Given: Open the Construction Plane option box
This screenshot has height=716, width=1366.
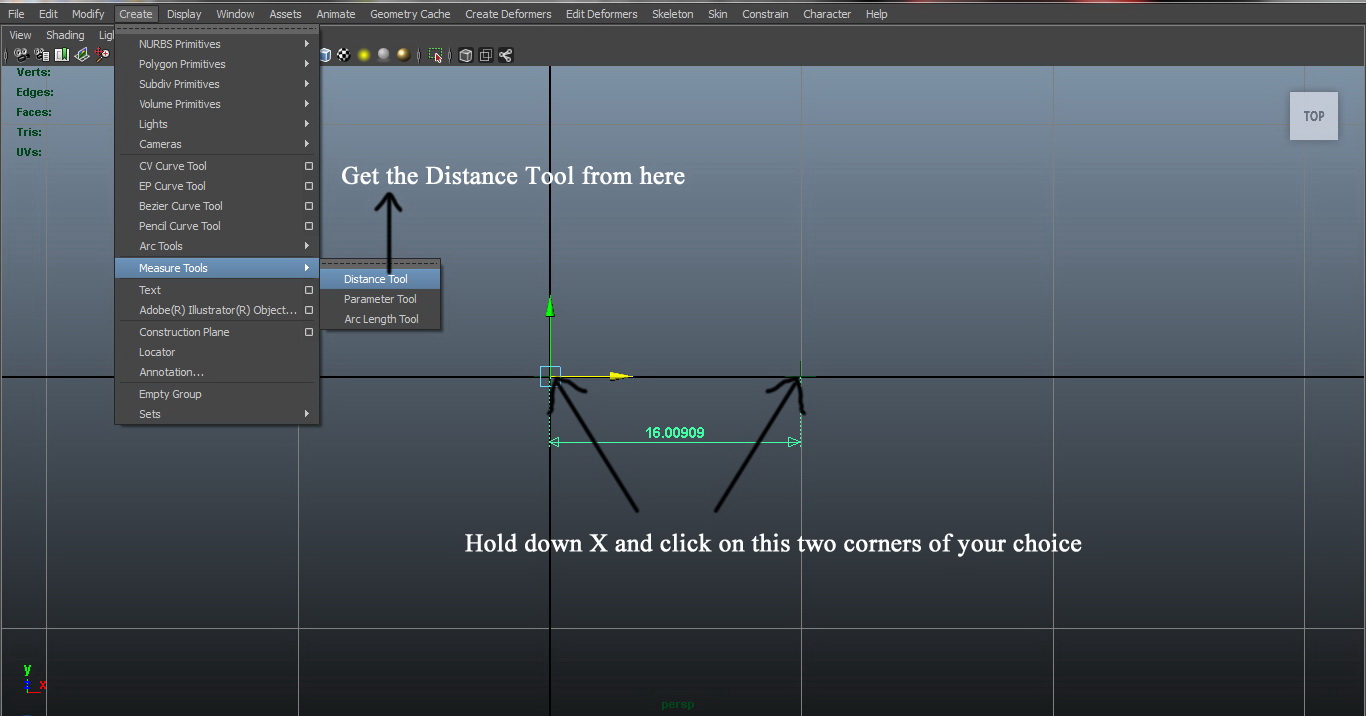Looking at the screenshot, I should [309, 332].
